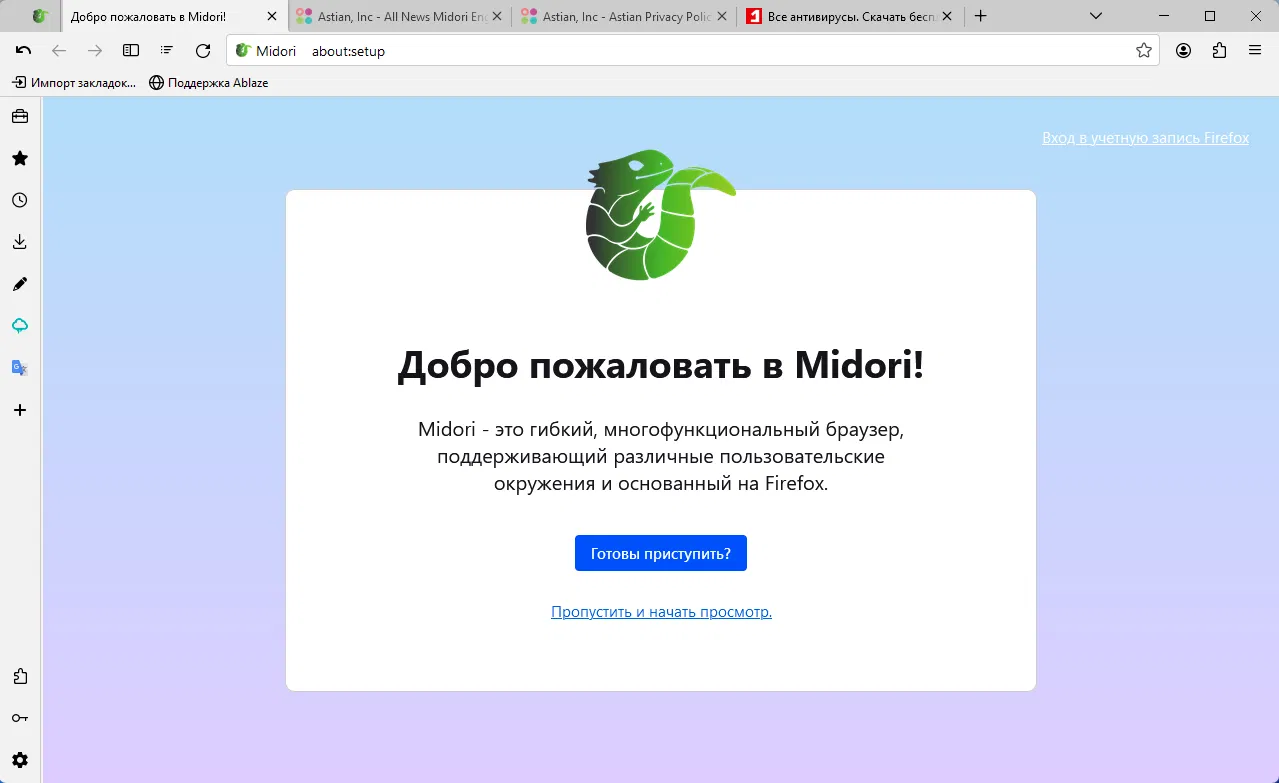Open the pinned Midori tab
Image resolution: width=1279 pixels, height=783 pixels.
pyautogui.click(x=39, y=16)
